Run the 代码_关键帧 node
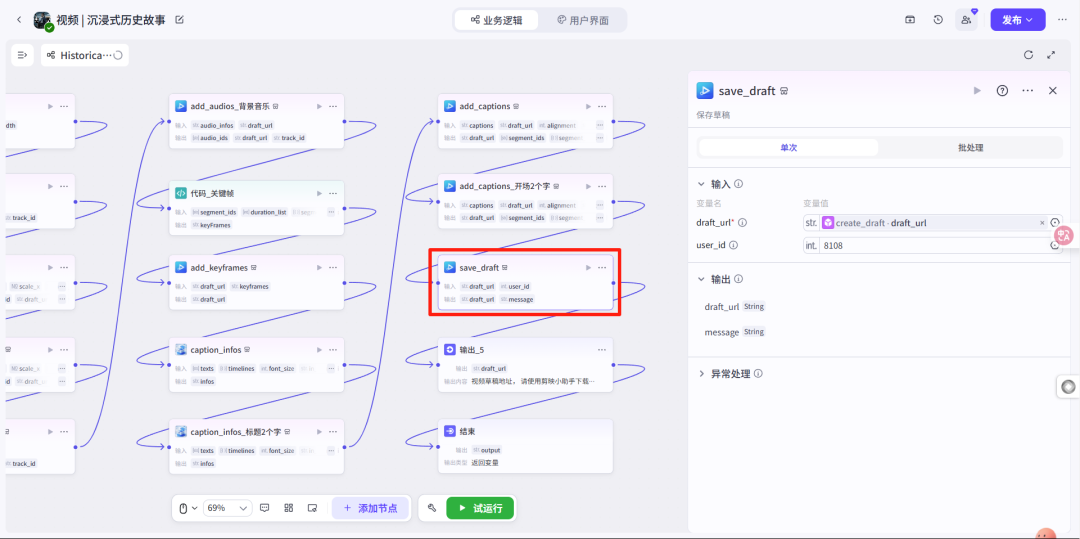 (x=318, y=193)
